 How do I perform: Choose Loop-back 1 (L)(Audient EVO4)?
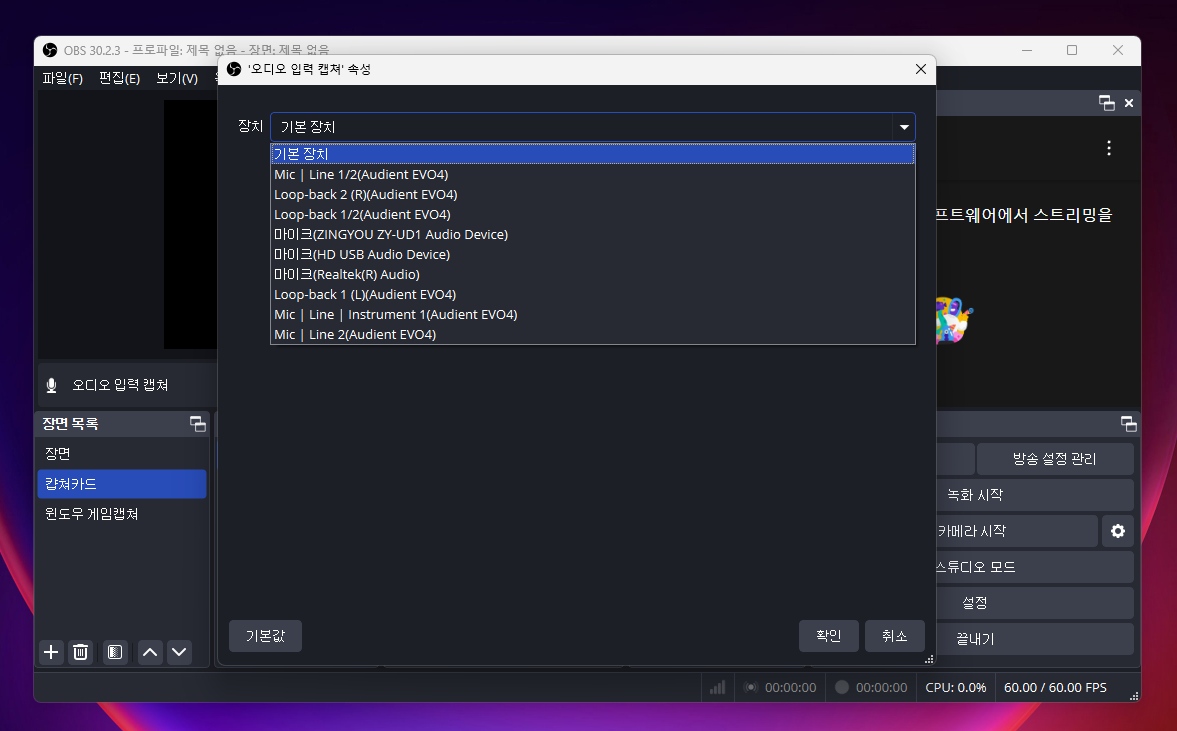coord(593,294)
